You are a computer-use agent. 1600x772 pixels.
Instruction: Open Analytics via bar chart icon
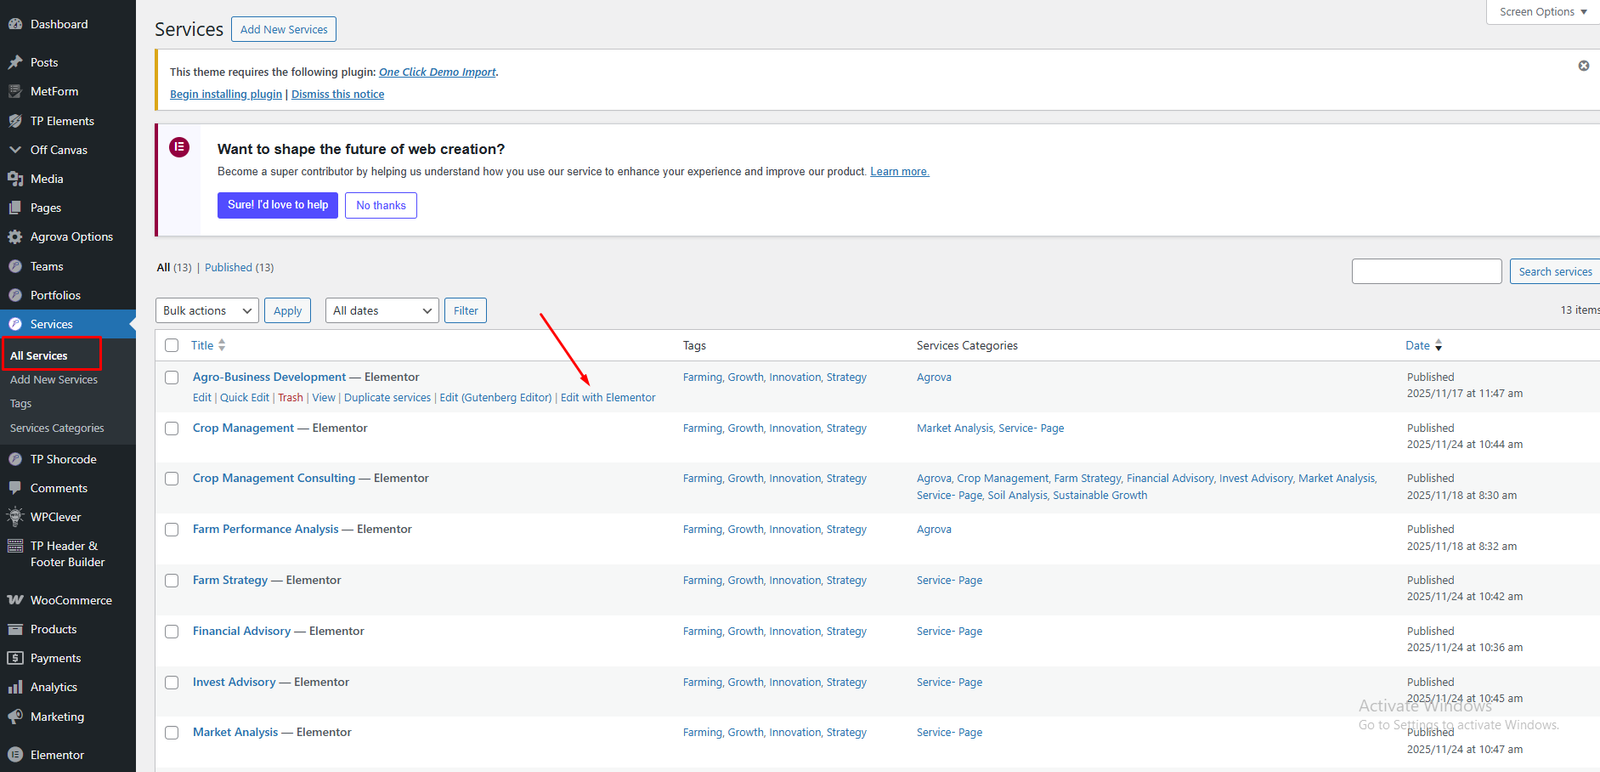(x=15, y=687)
